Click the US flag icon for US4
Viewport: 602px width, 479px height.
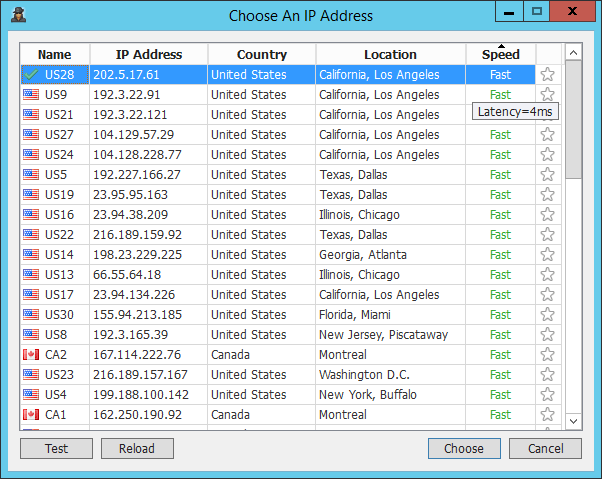click(31, 394)
